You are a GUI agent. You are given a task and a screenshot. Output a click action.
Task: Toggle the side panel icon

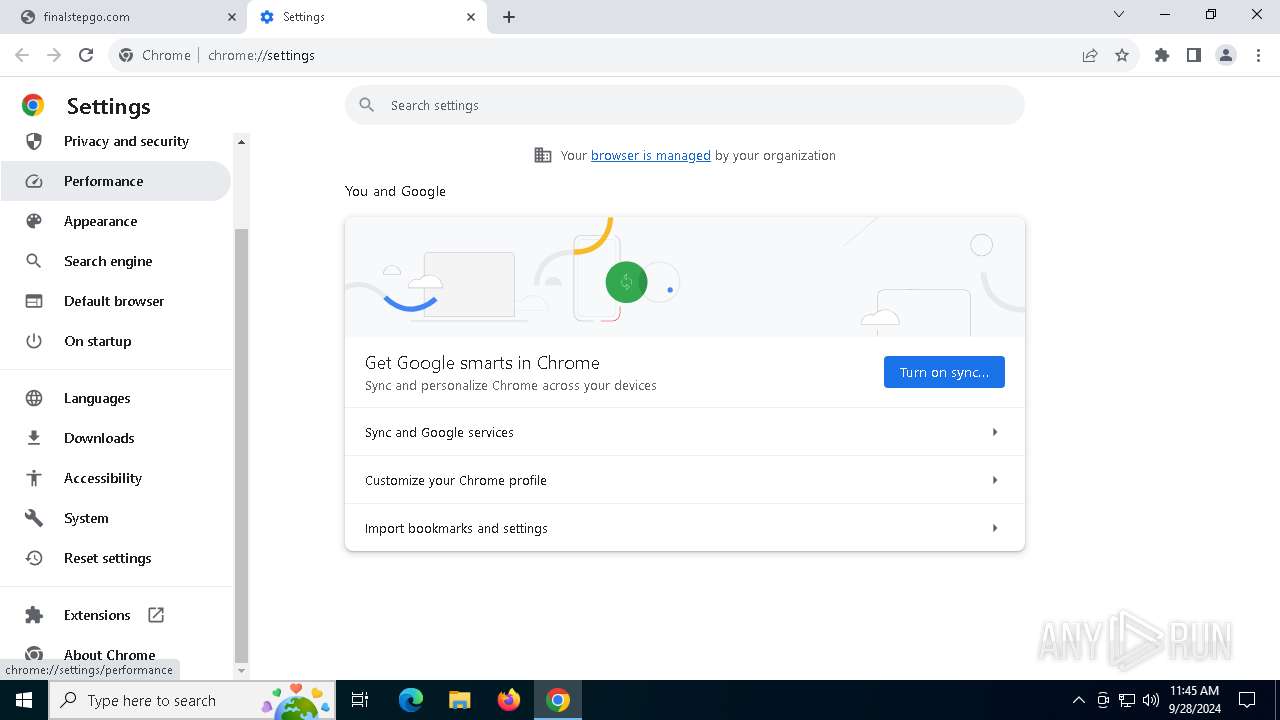click(x=1194, y=55)
